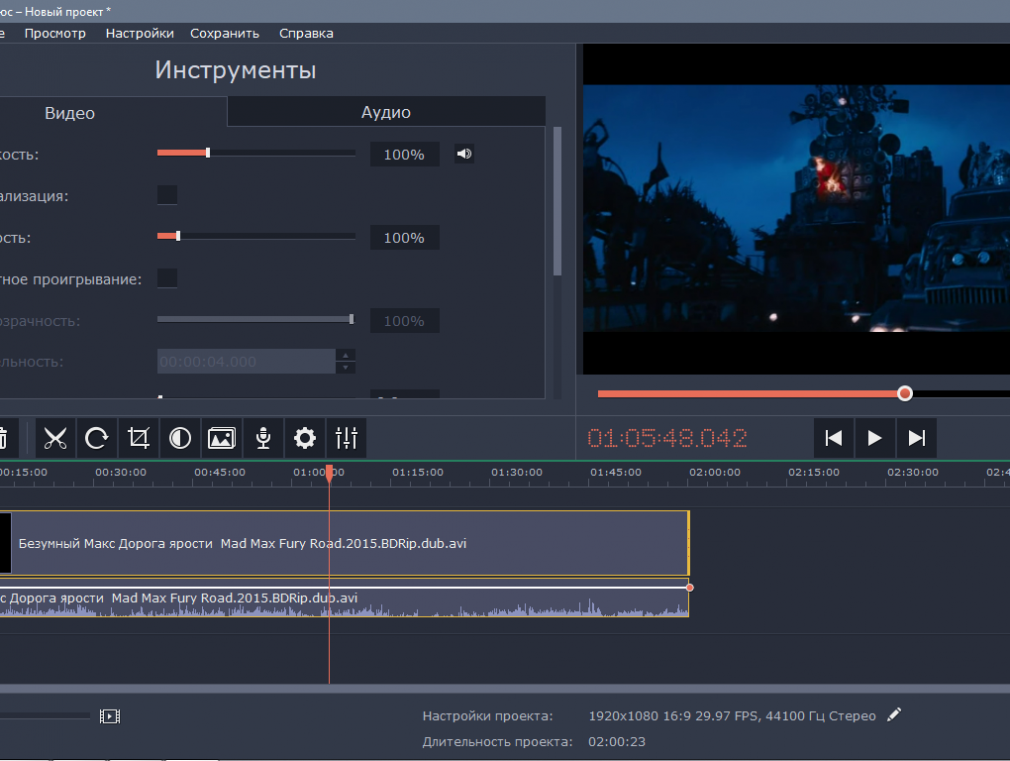Screen dimensions: 1010x761
Task: Open clip properties gear icon
Action: pyautogui.click(x=305, y=438)
